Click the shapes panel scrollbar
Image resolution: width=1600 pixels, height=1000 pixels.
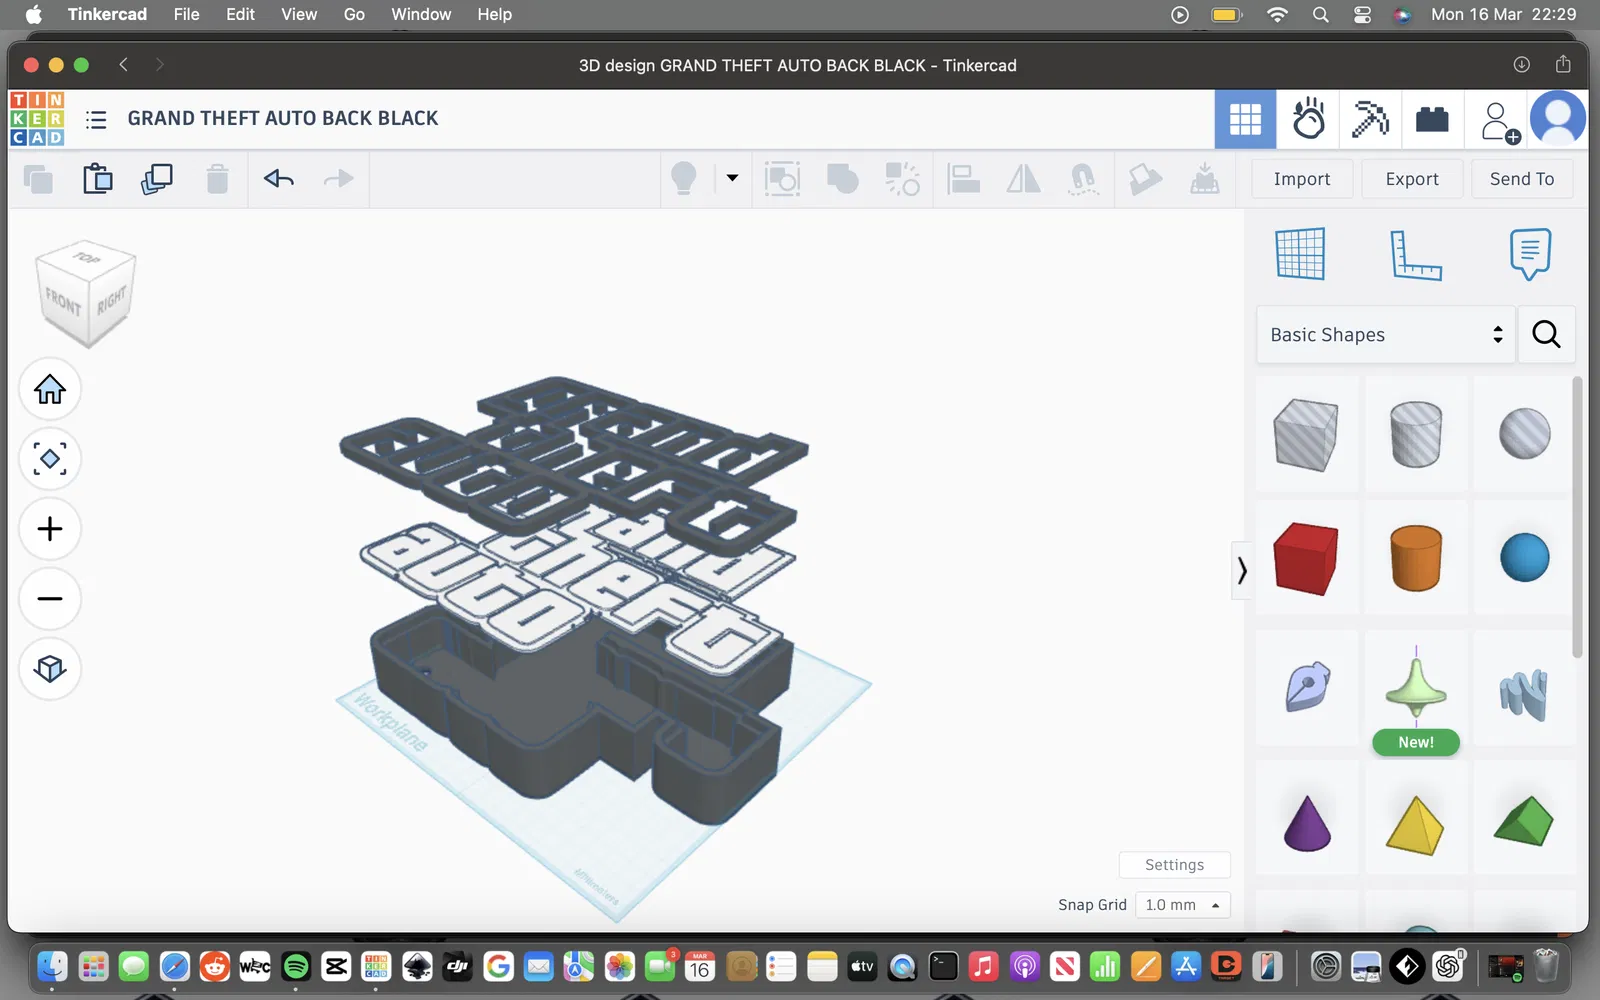click(1578, 518)
